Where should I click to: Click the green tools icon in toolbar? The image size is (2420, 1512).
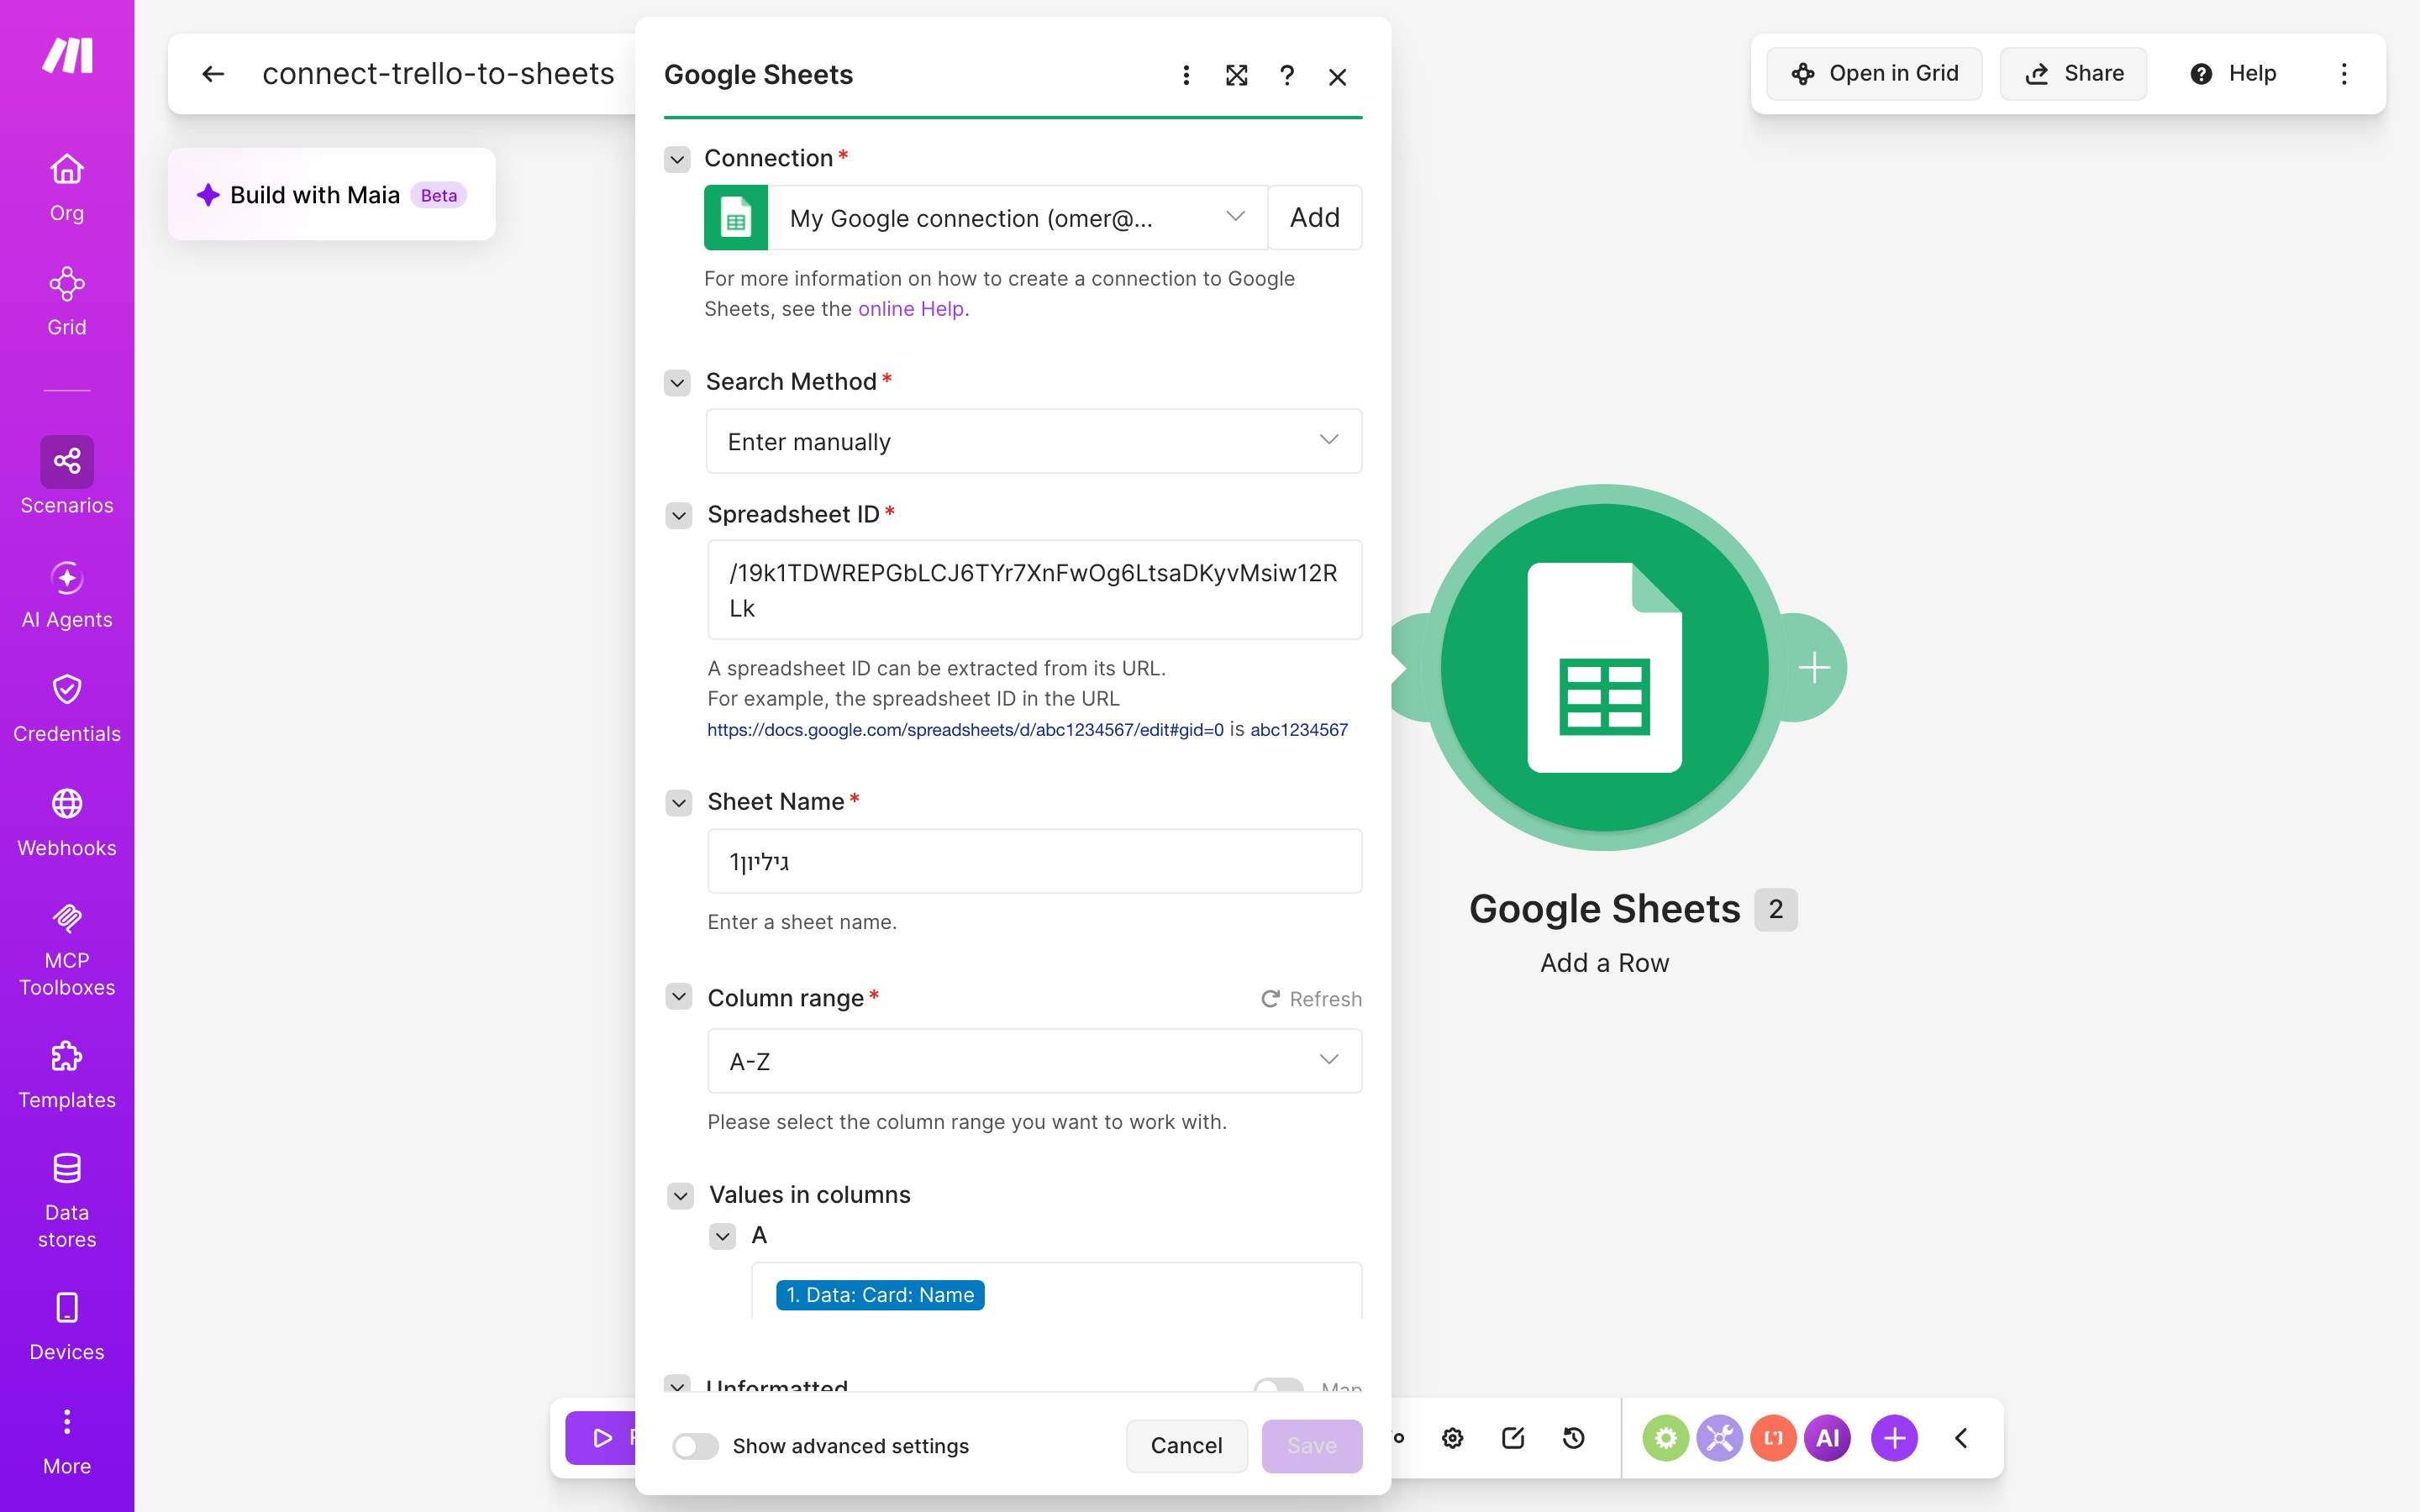1665,1438
